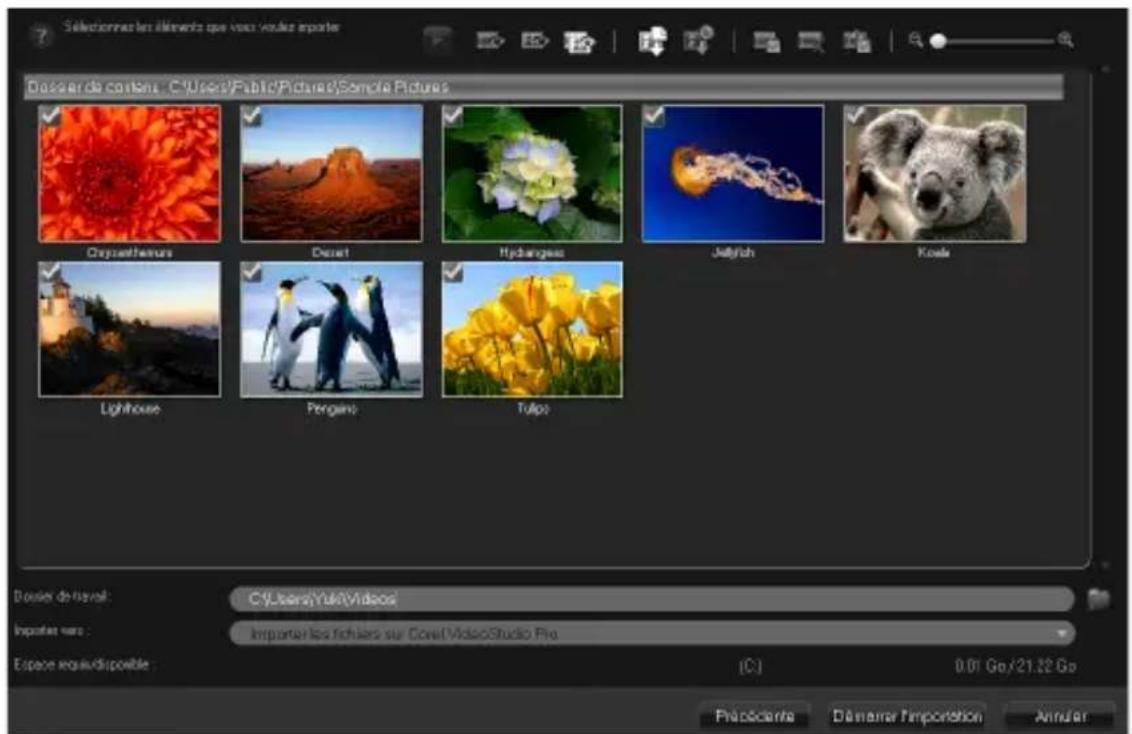Select the flag marking icon on toolbar

click(438, 37)
